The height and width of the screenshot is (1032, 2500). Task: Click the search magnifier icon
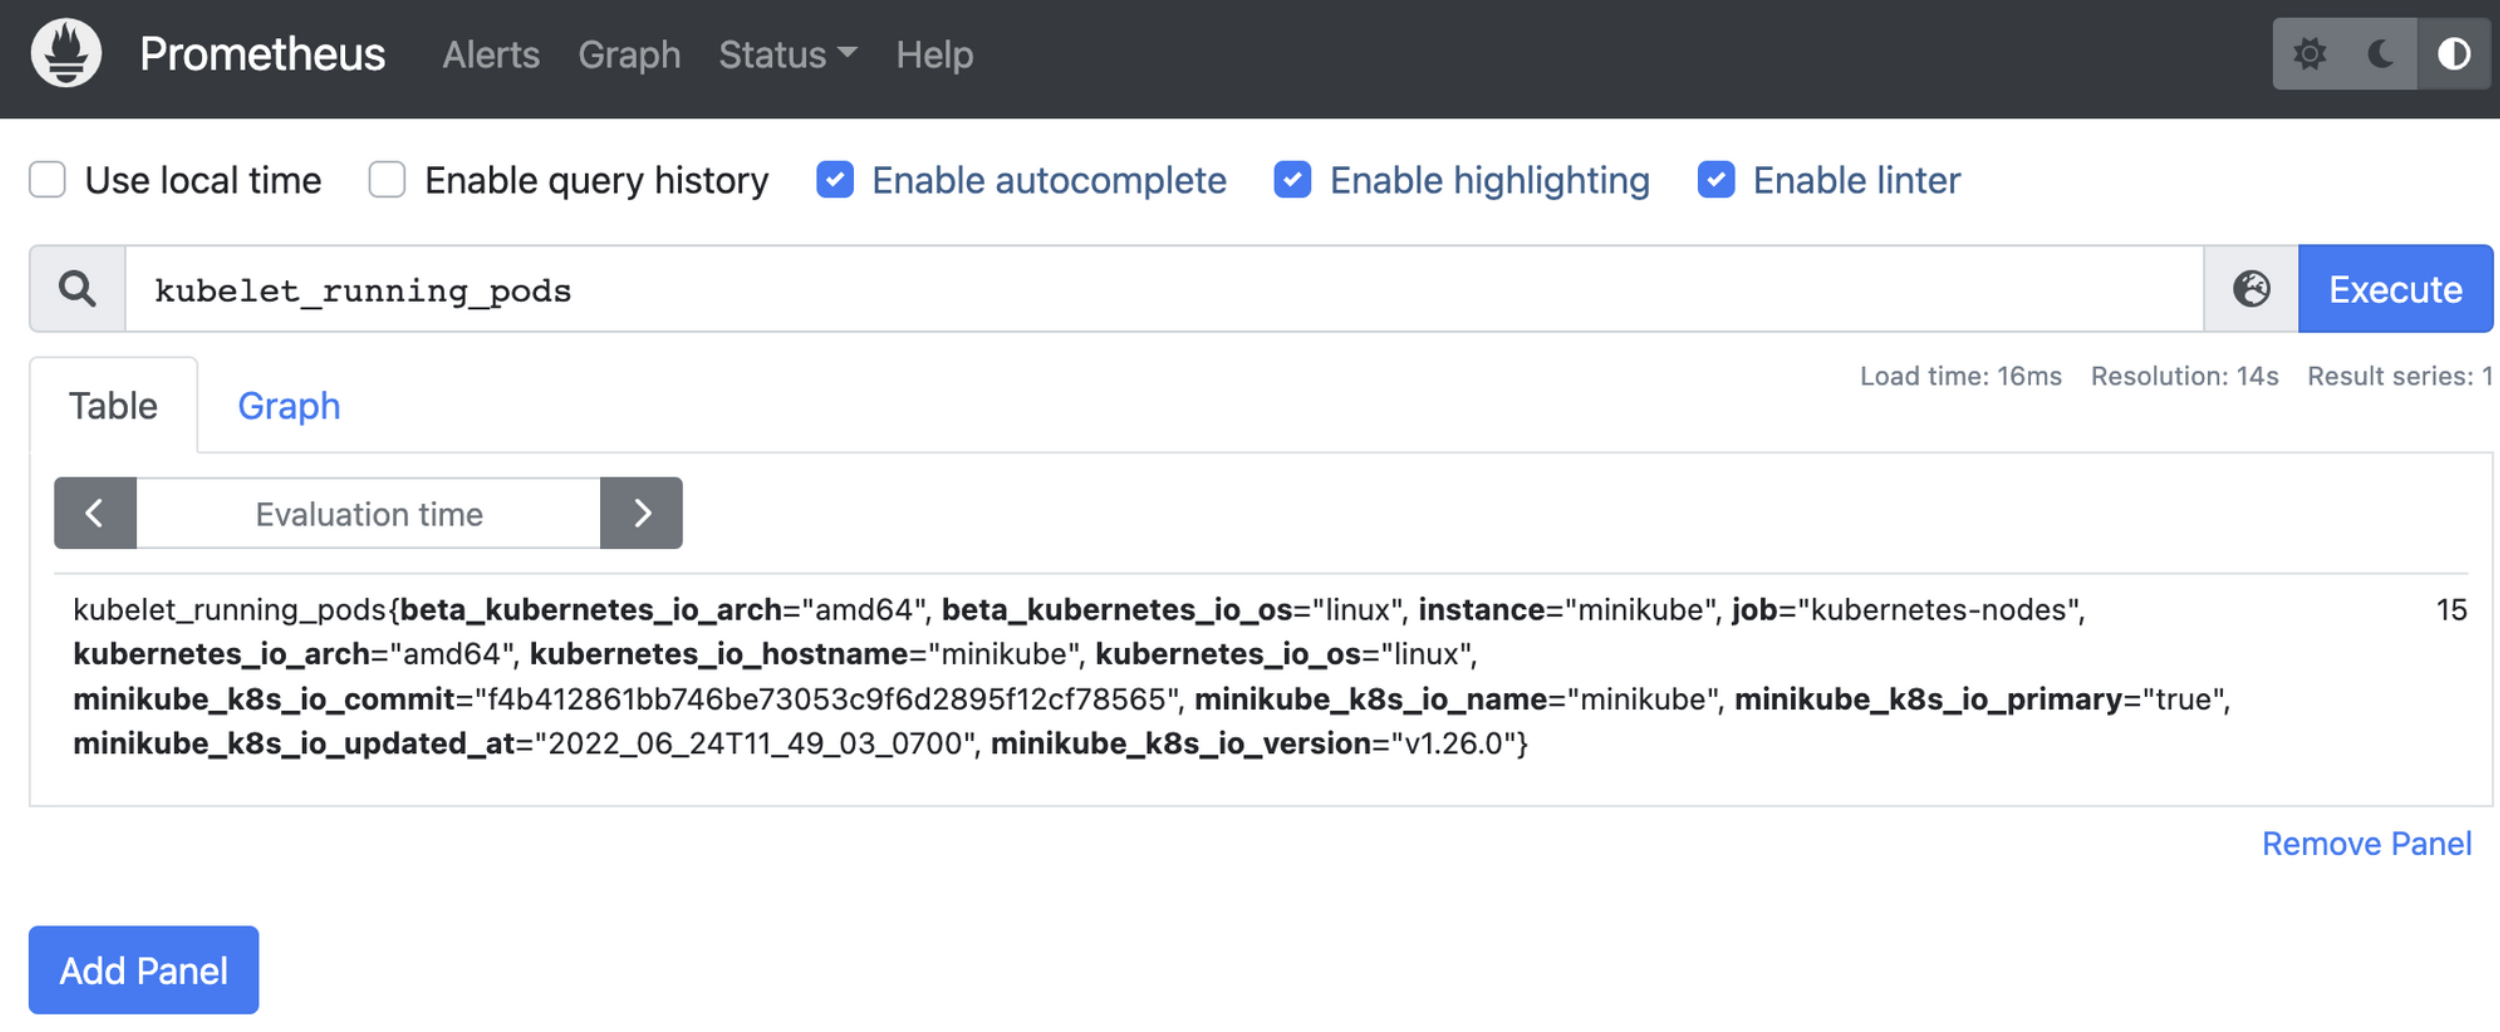77,289
